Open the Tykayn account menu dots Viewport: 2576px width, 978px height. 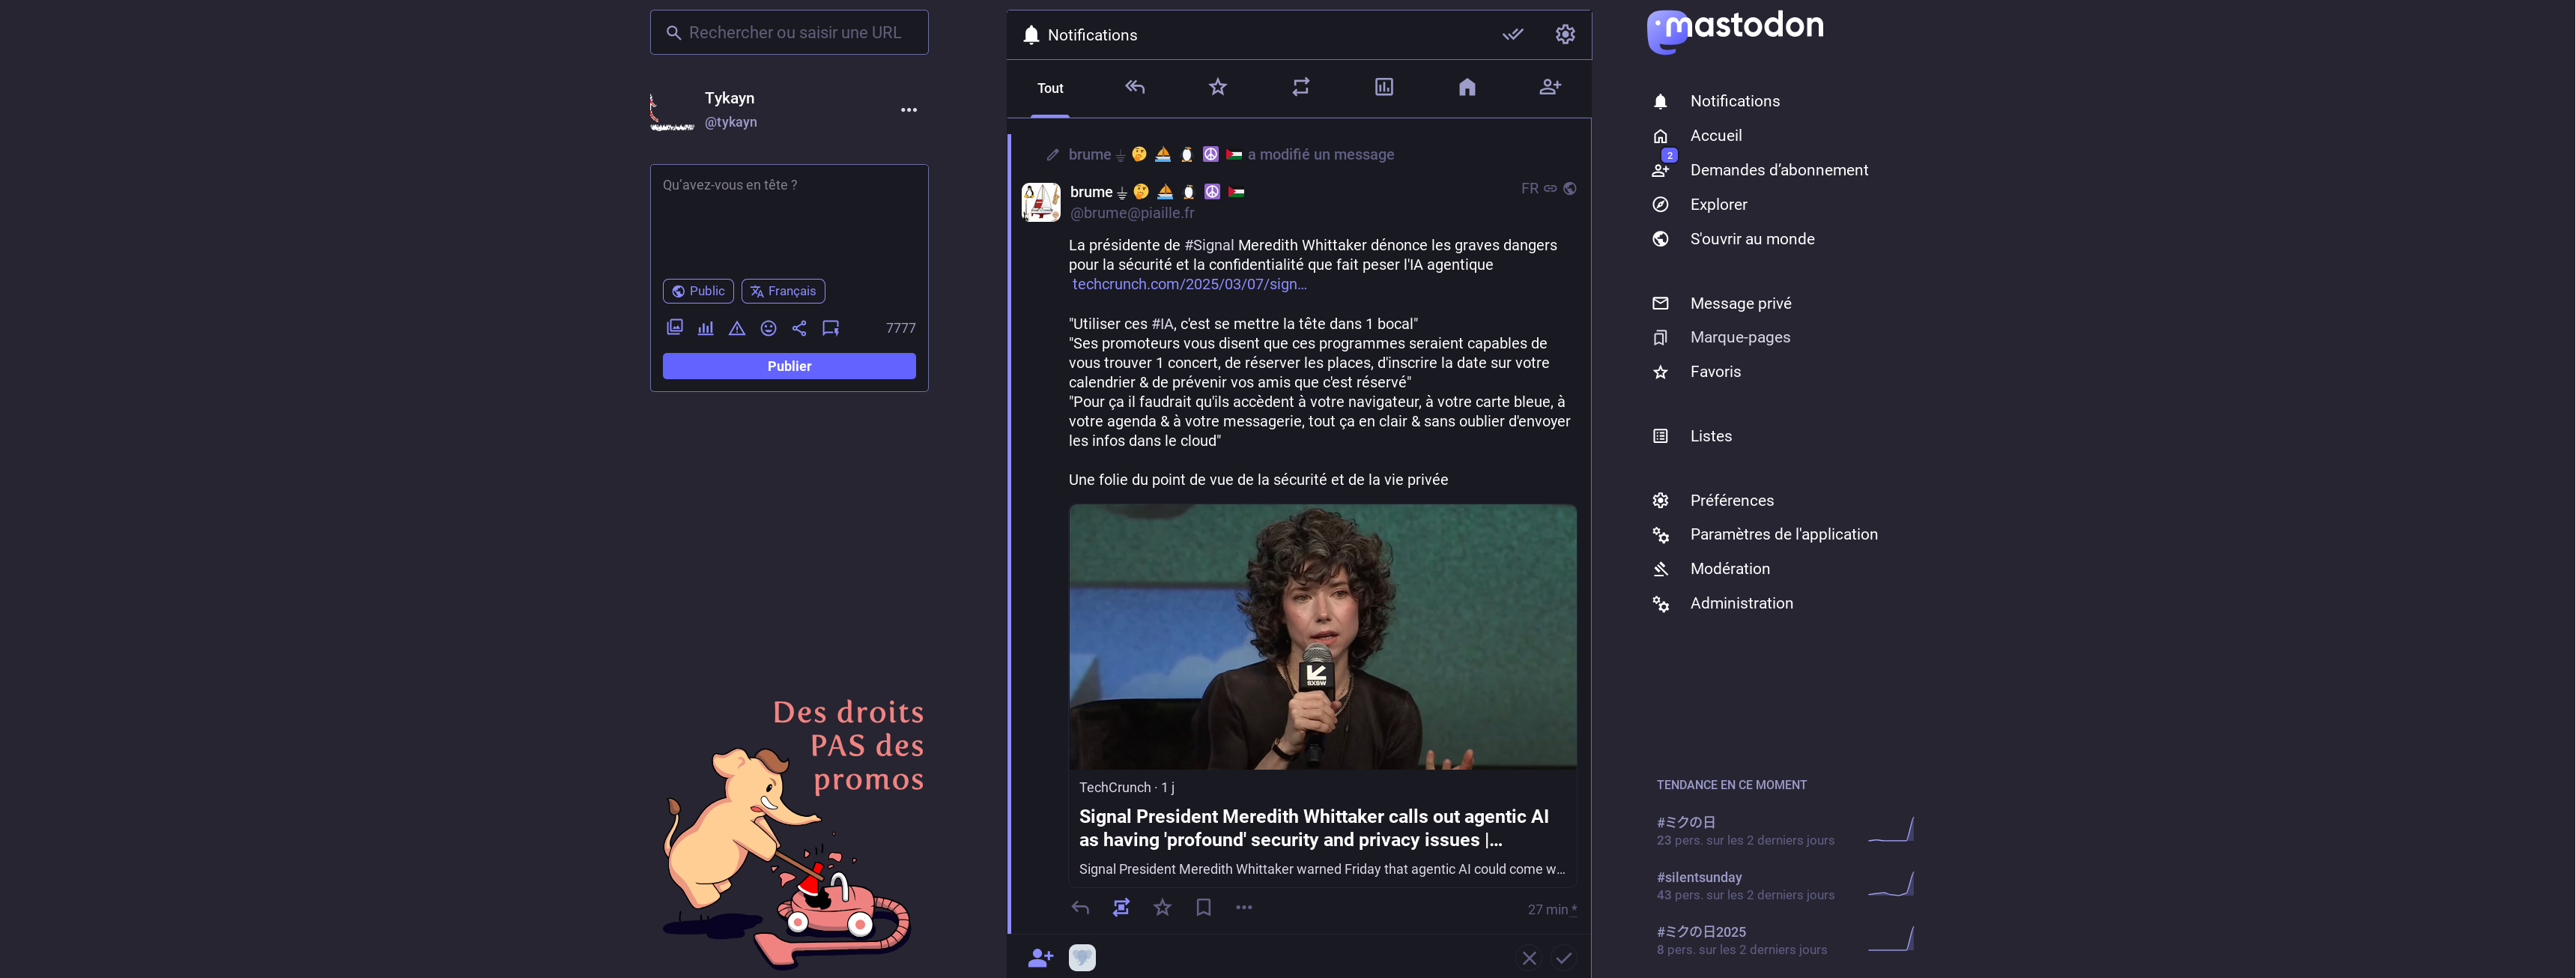908,110
